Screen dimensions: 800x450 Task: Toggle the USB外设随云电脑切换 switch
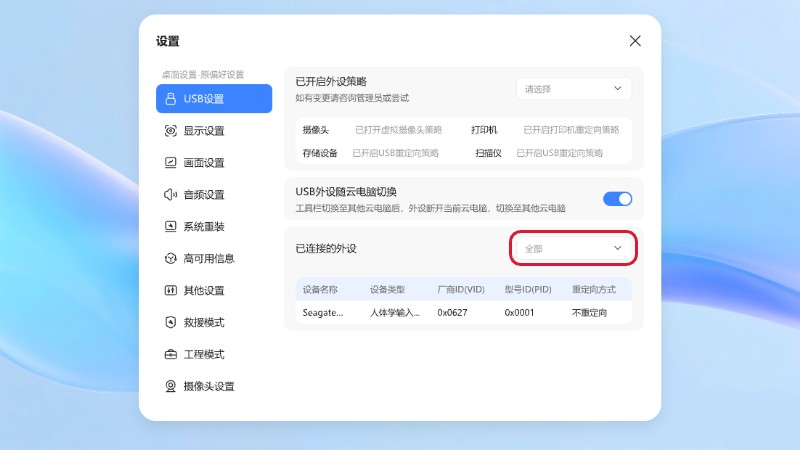[617, 199]
